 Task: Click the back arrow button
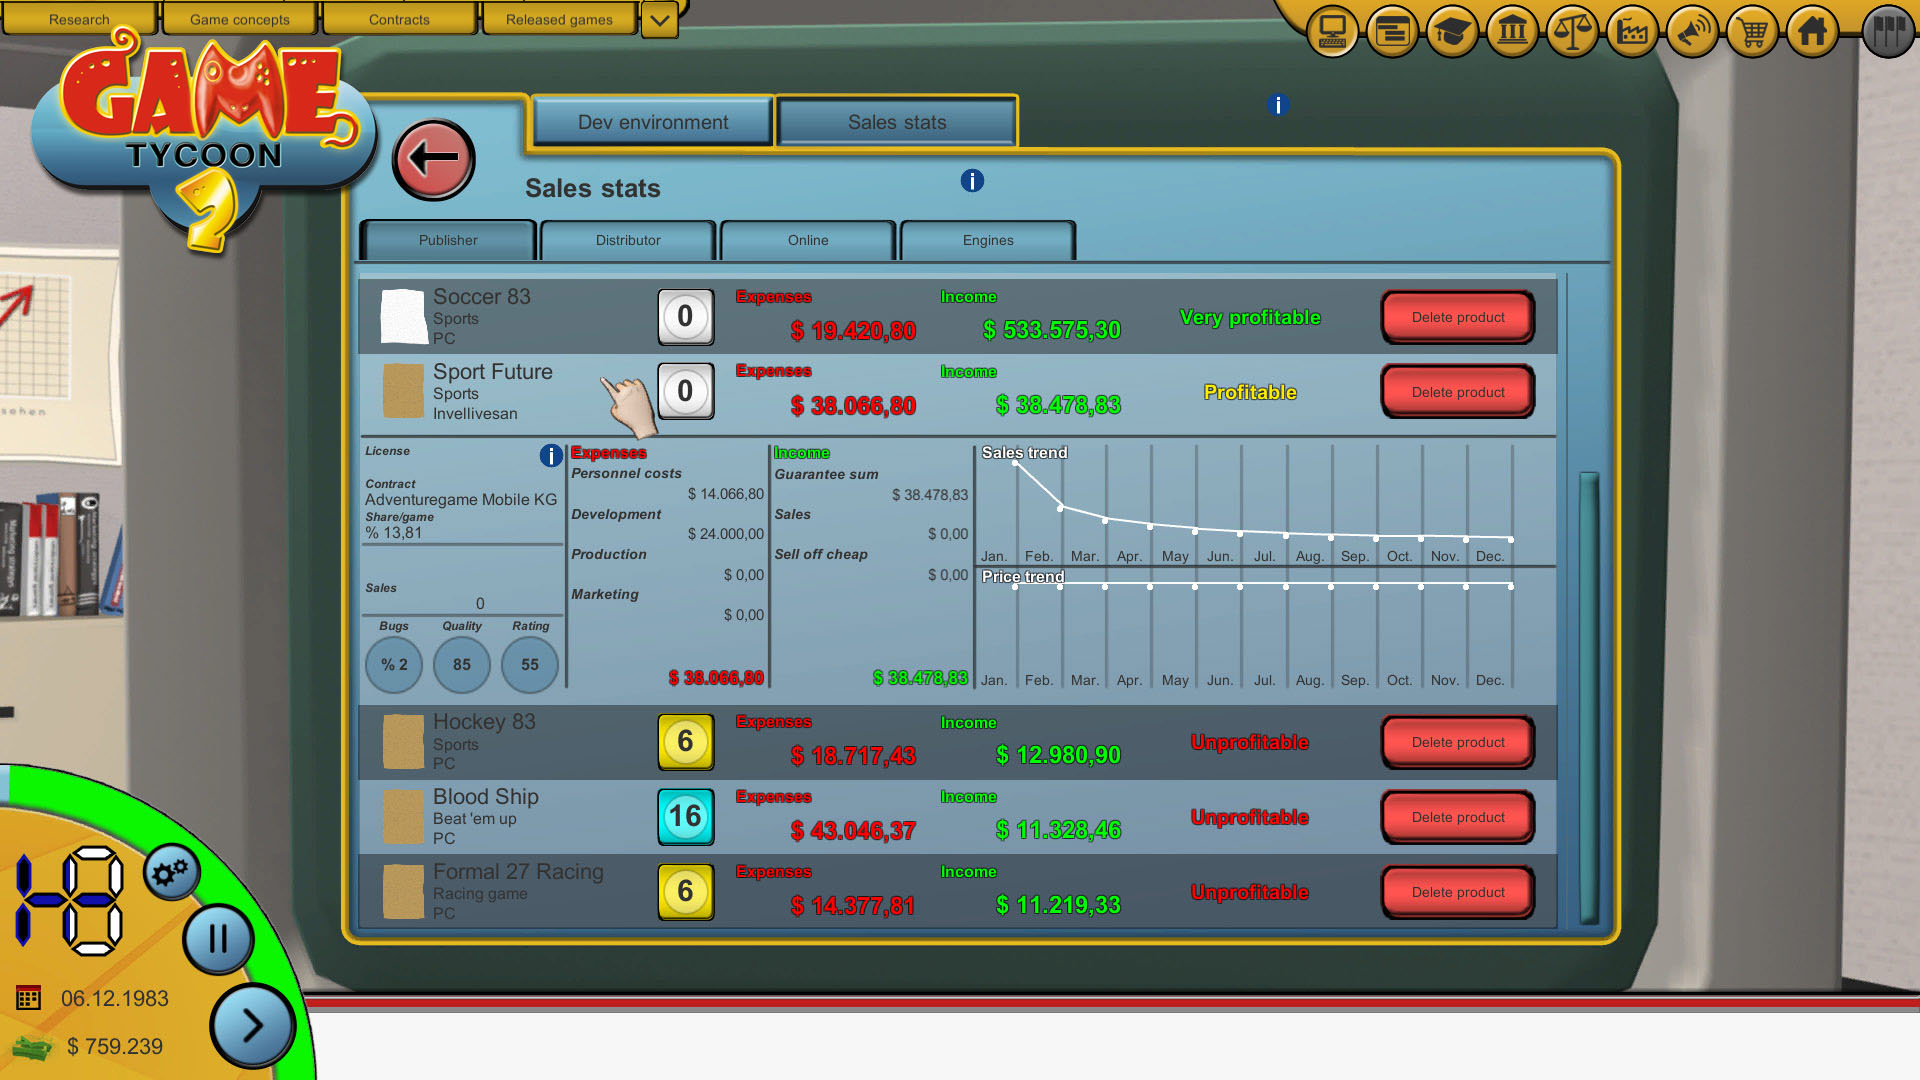pyautogui.click(x=432, y=159)
